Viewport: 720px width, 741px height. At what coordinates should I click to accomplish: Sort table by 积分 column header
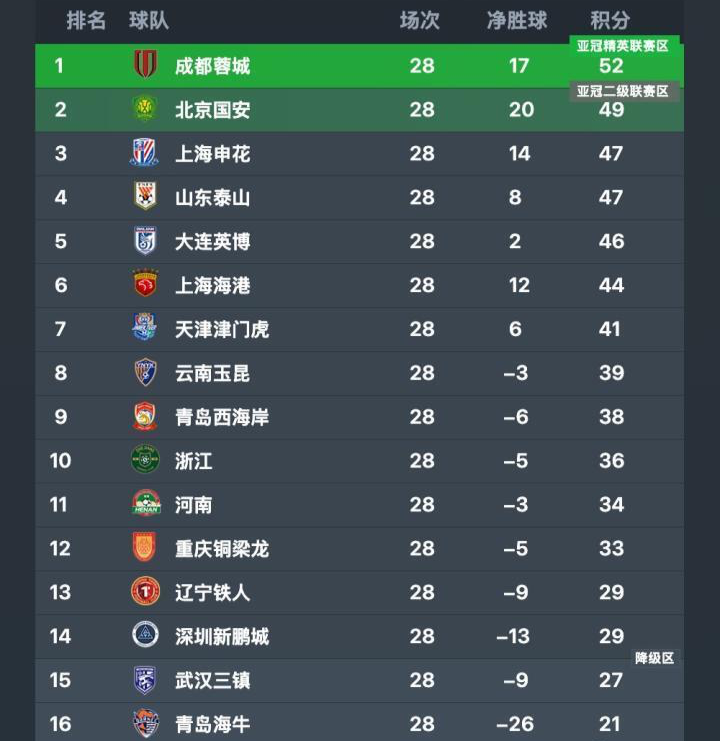[610, 20]
